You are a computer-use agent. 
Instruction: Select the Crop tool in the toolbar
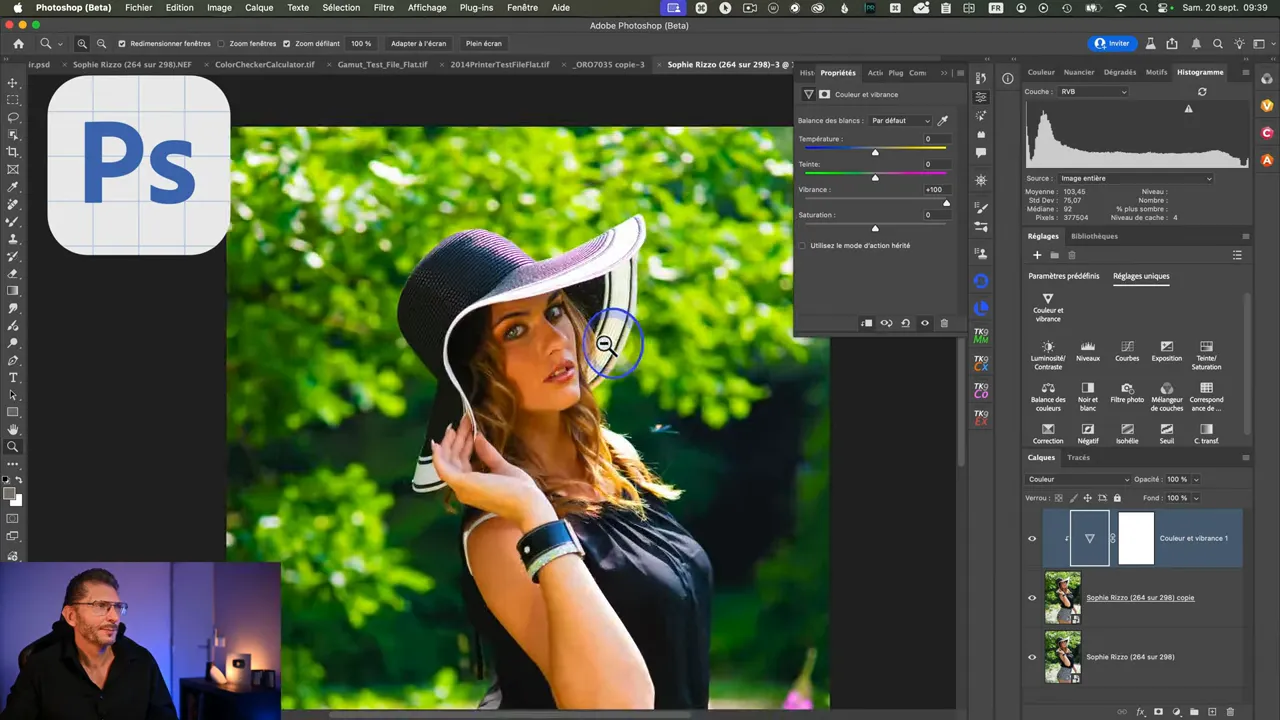click(13, 152)
